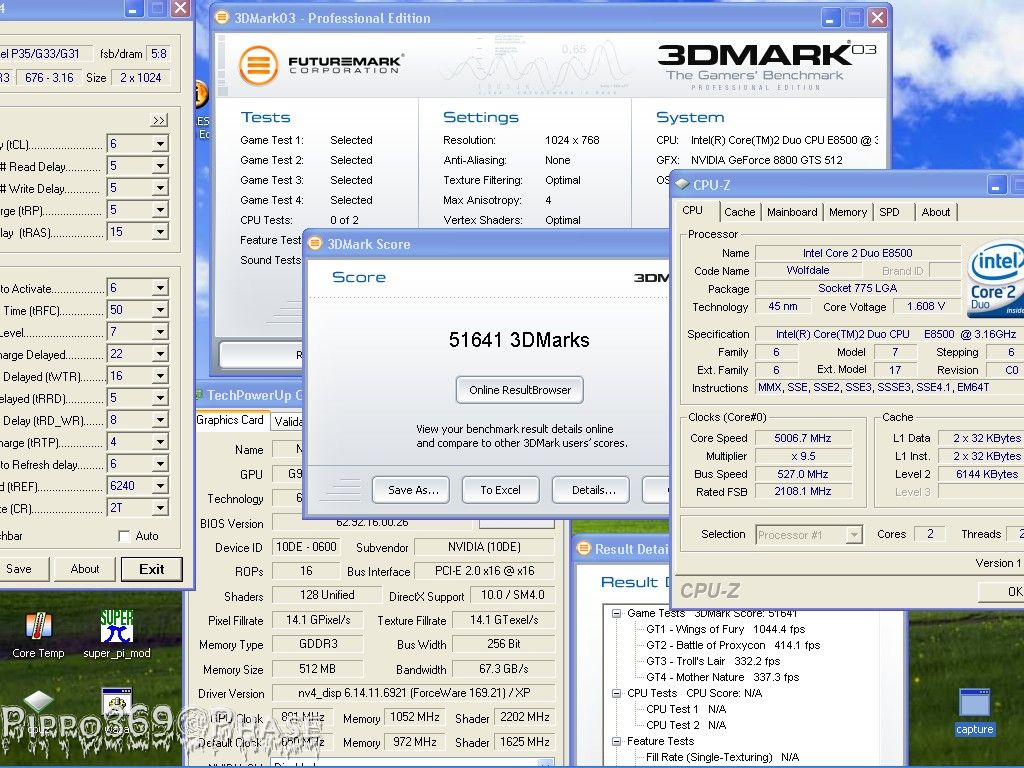The width and height of the screenshot is (1024, 768).
Task: Click the Level 2 cache value 6144 KBytes
Action: pyautogui.click(x=982, y=474)
